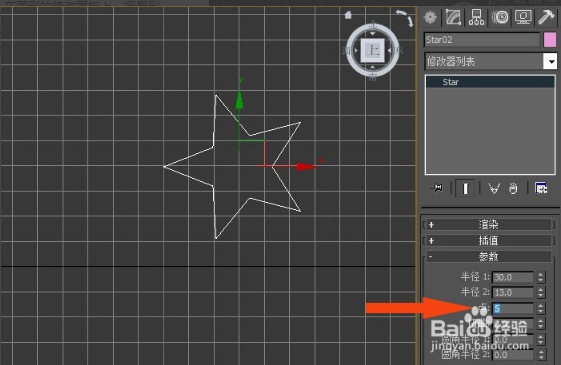Click the 圆角半径 1 spinner arrows
The image size is (561, 365).
[541, 339]
